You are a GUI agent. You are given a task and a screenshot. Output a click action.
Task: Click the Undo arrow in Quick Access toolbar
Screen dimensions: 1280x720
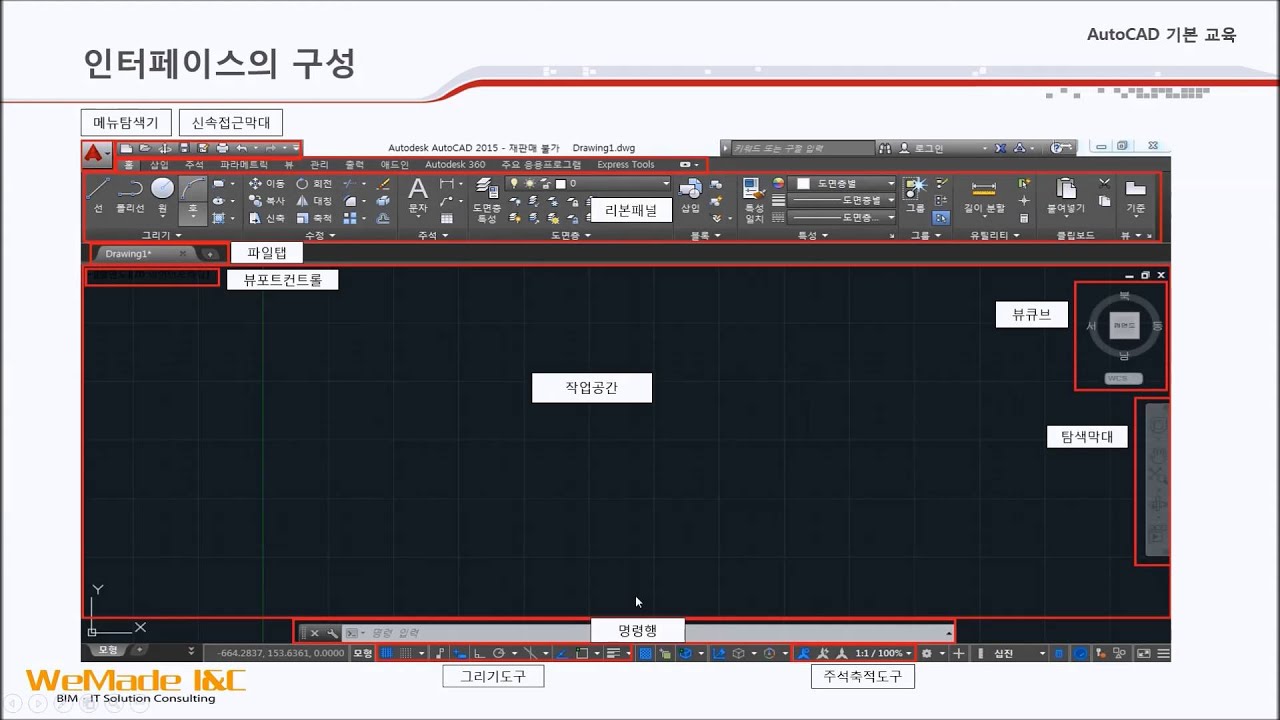click(x=241, y=148)
